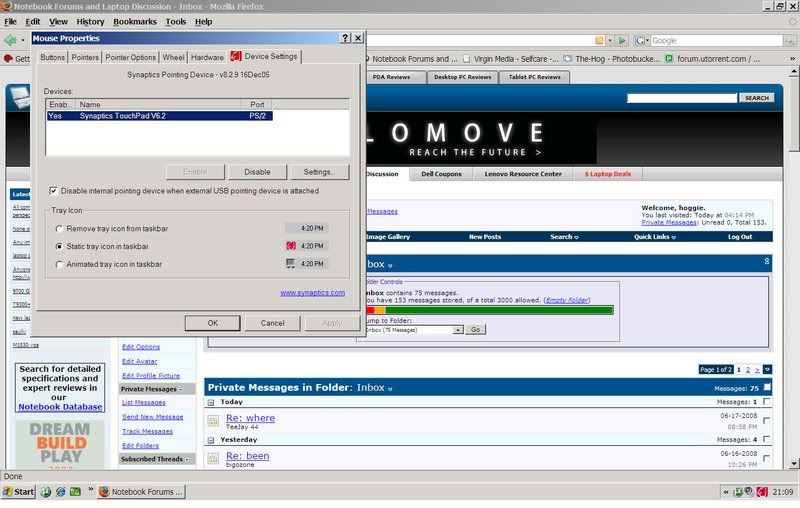
Task: Check the box for Re: been message
Action: click(766, 459)
